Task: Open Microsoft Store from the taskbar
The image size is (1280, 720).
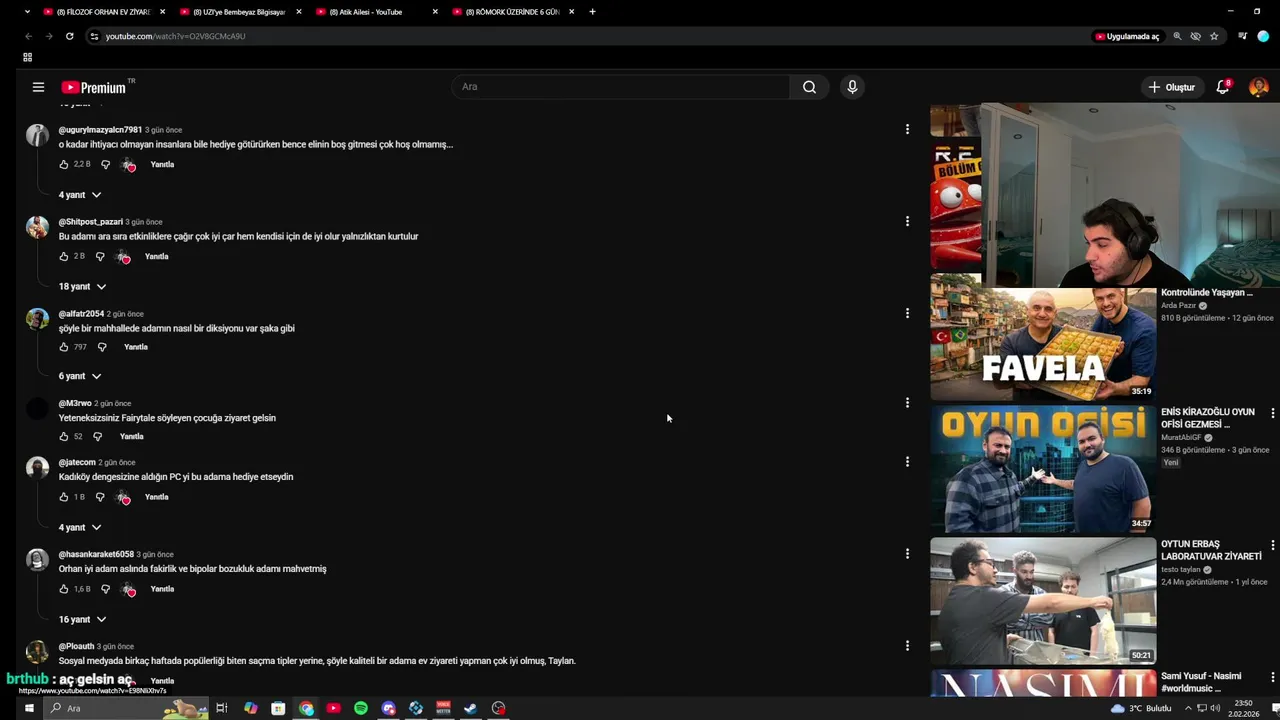Action: [x=278, y=708]
